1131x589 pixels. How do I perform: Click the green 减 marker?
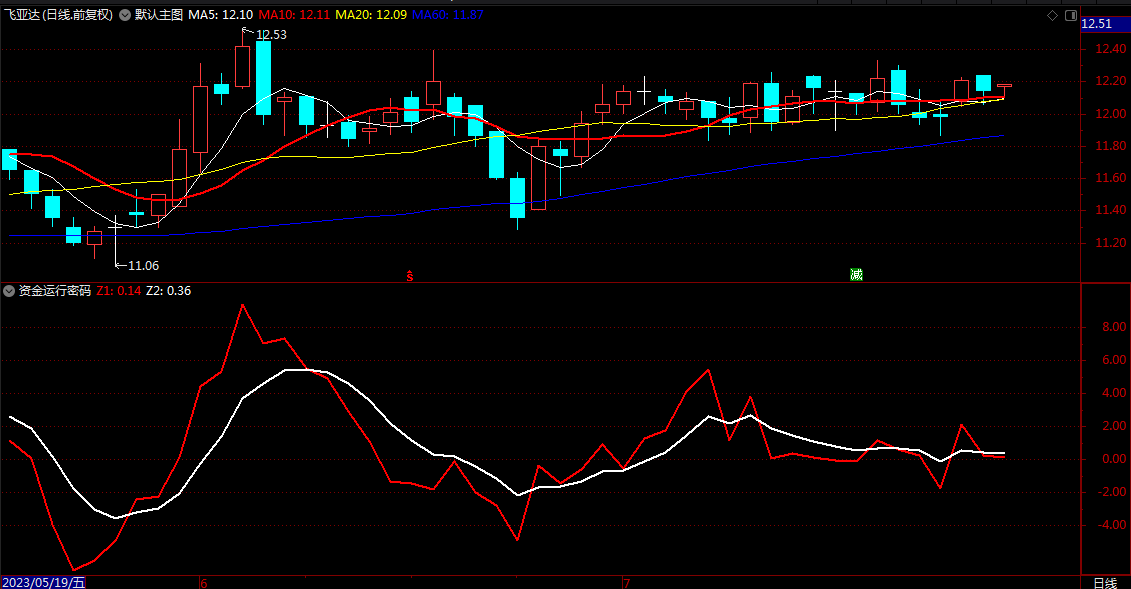(856, 274)
